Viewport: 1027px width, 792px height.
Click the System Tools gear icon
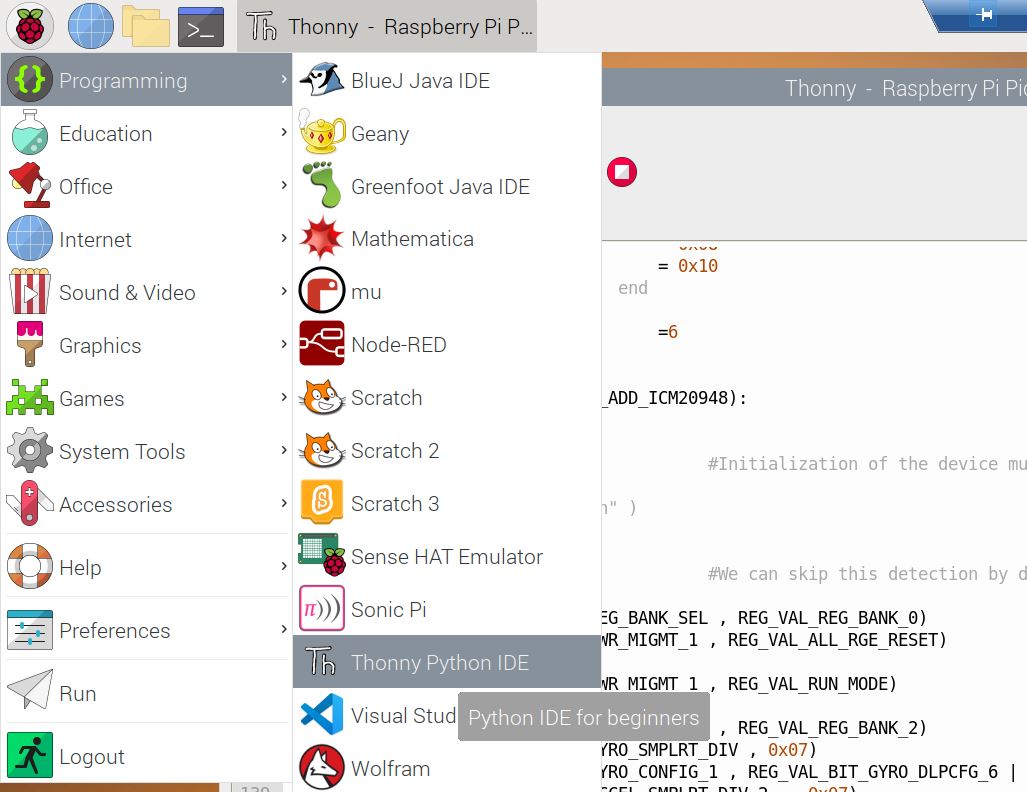[29, 451]
